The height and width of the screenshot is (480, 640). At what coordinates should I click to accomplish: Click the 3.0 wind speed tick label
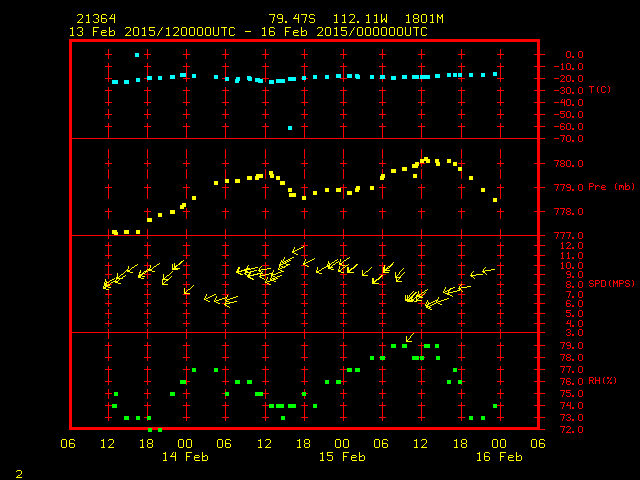[x=574, y=333]
